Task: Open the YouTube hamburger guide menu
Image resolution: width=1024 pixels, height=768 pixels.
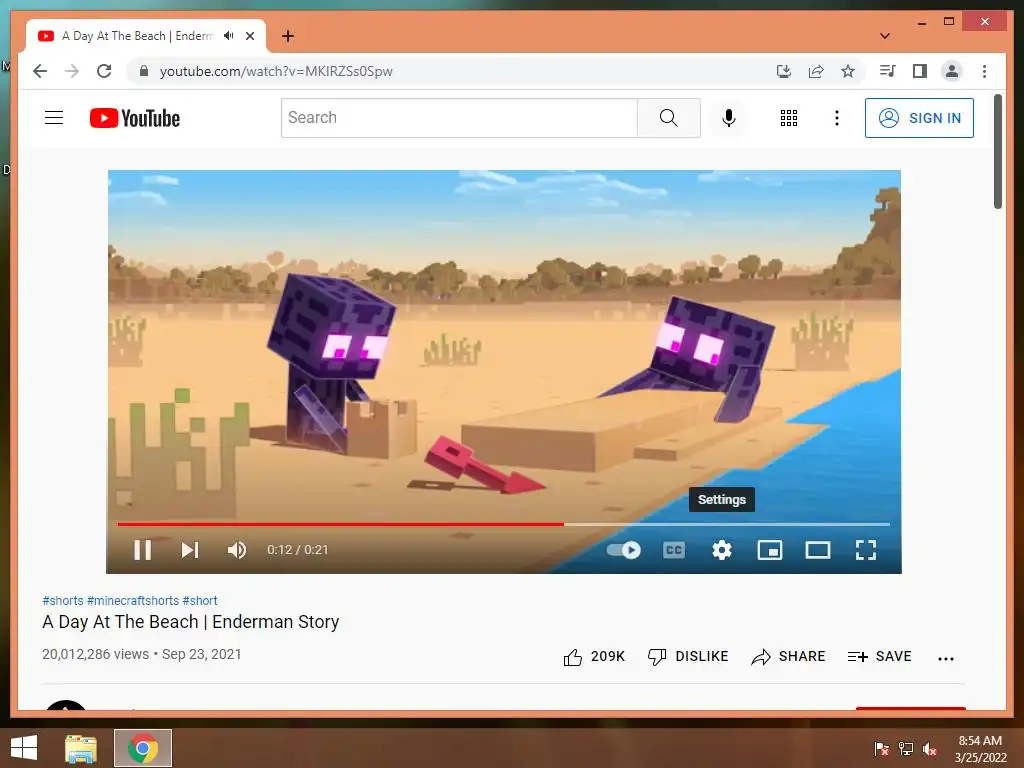Action: tap(54, 118)
